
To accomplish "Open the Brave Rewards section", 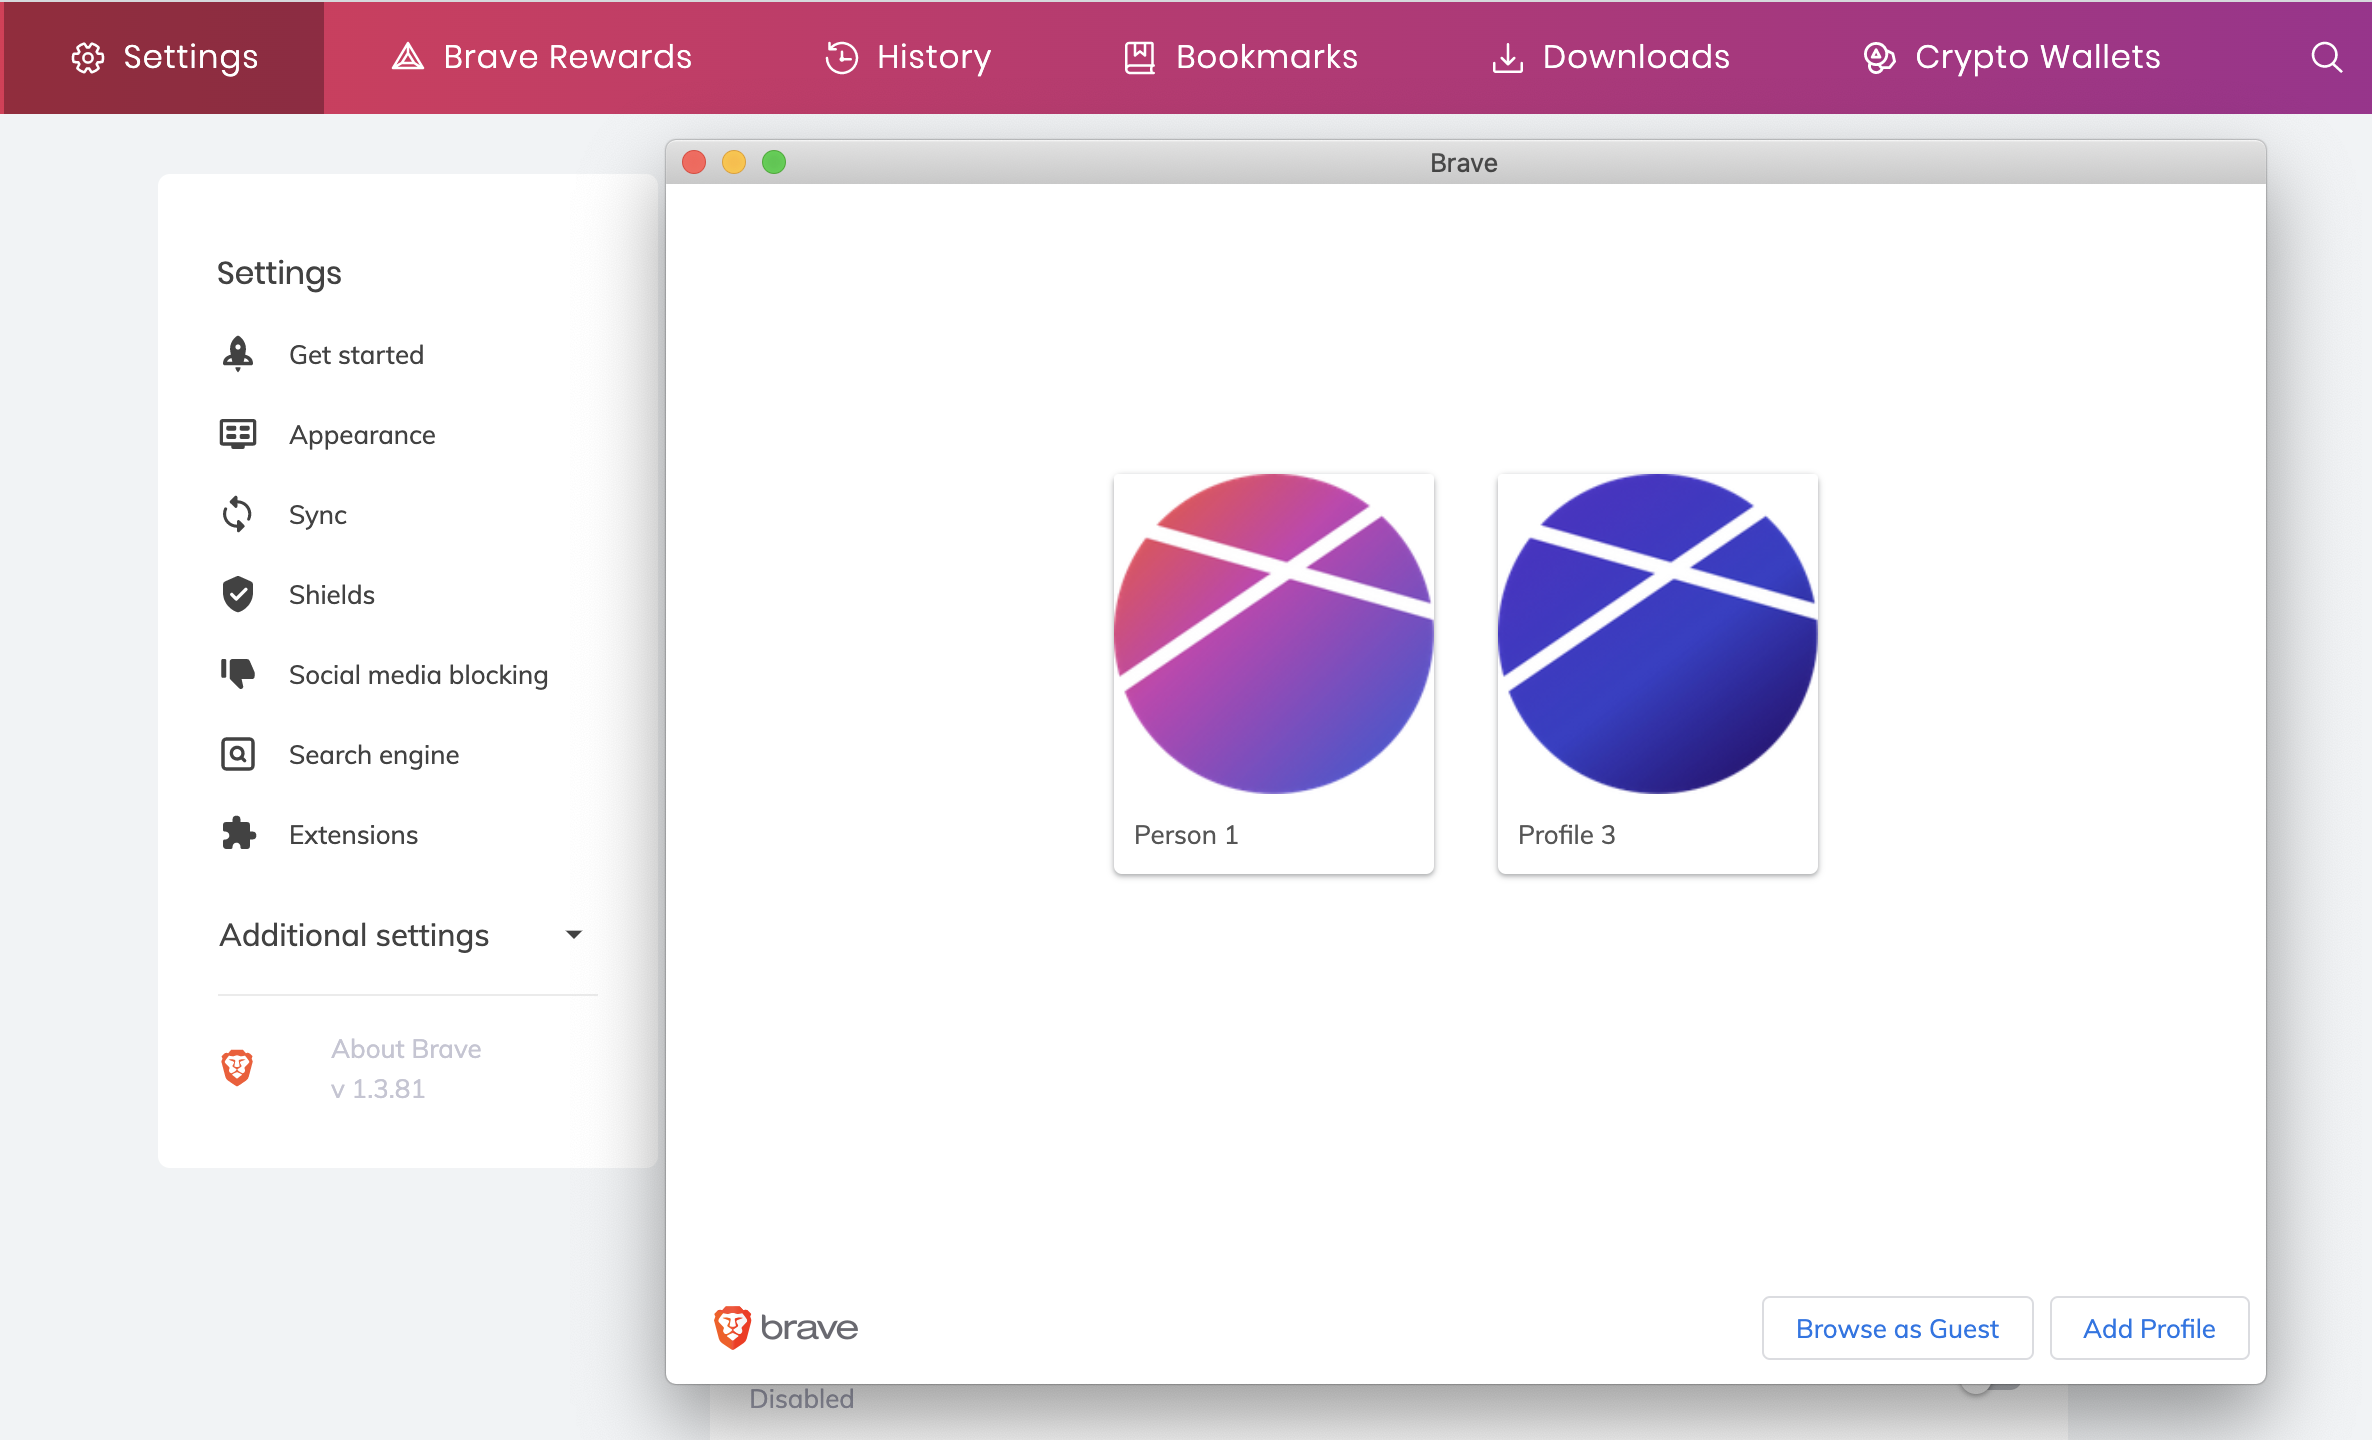I will (x=541, y=57).
